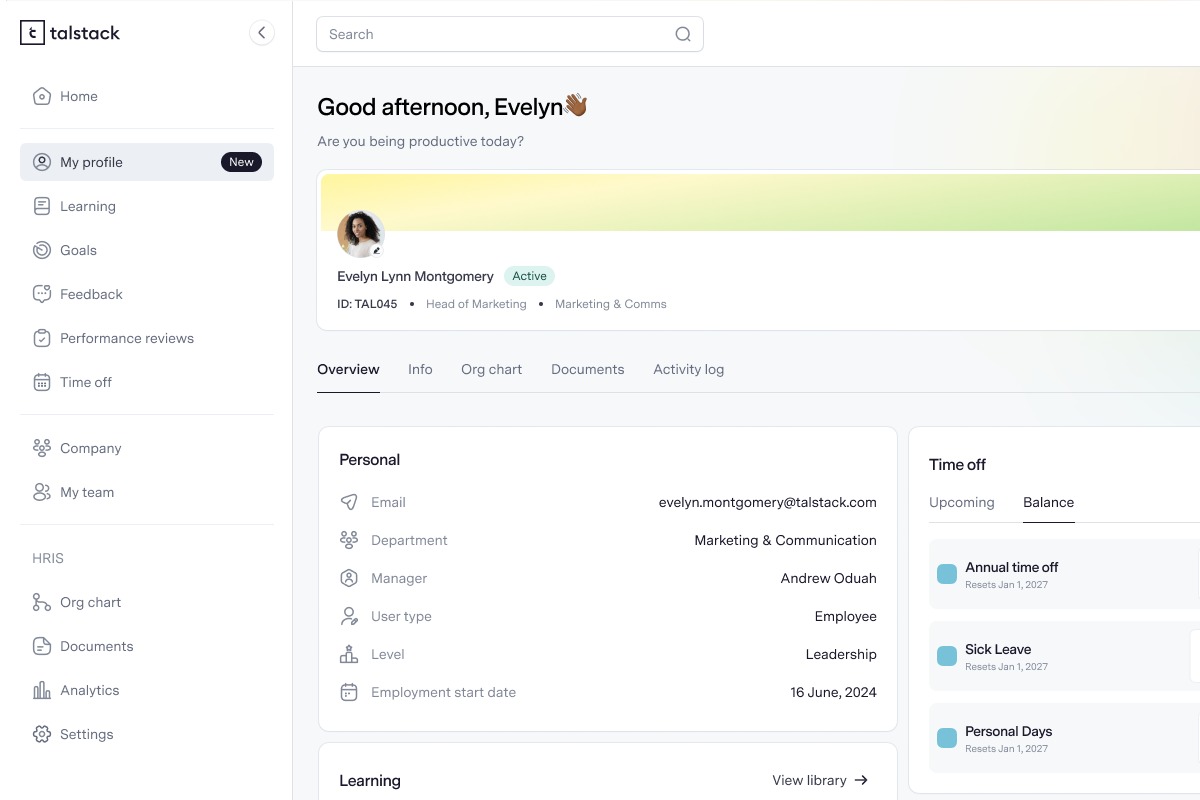This screenshot has width=1200, height=800.
Task: Click into the Search field
Action: (510, 34)
